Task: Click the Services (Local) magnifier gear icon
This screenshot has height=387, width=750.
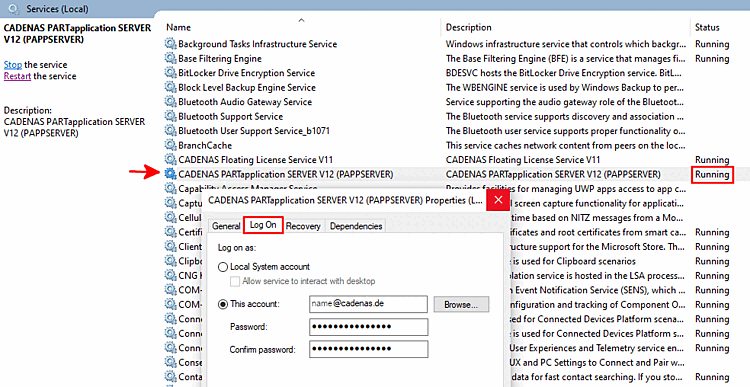Action: pyautogui.click(x=14, y=9)
